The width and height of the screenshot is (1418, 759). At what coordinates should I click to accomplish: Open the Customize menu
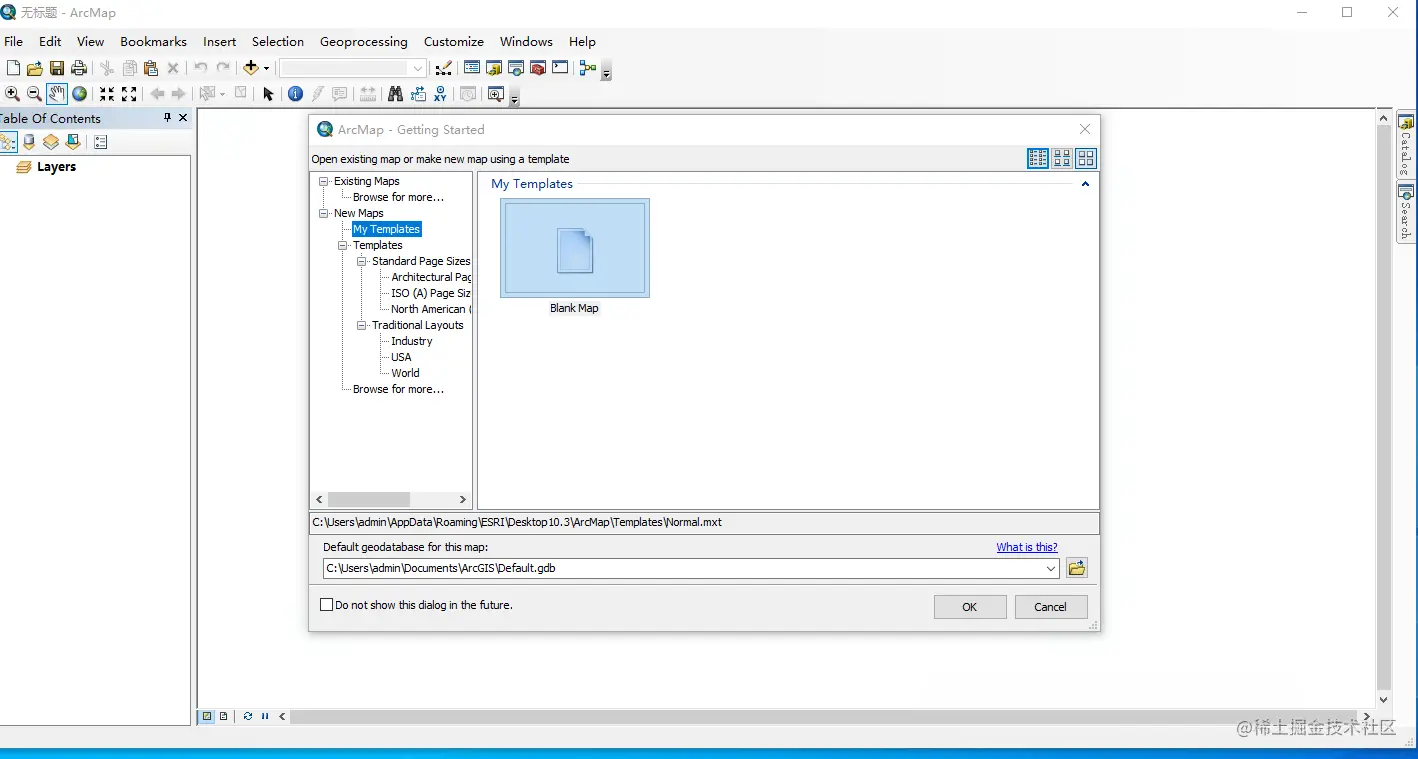click(x=454, y=42)
